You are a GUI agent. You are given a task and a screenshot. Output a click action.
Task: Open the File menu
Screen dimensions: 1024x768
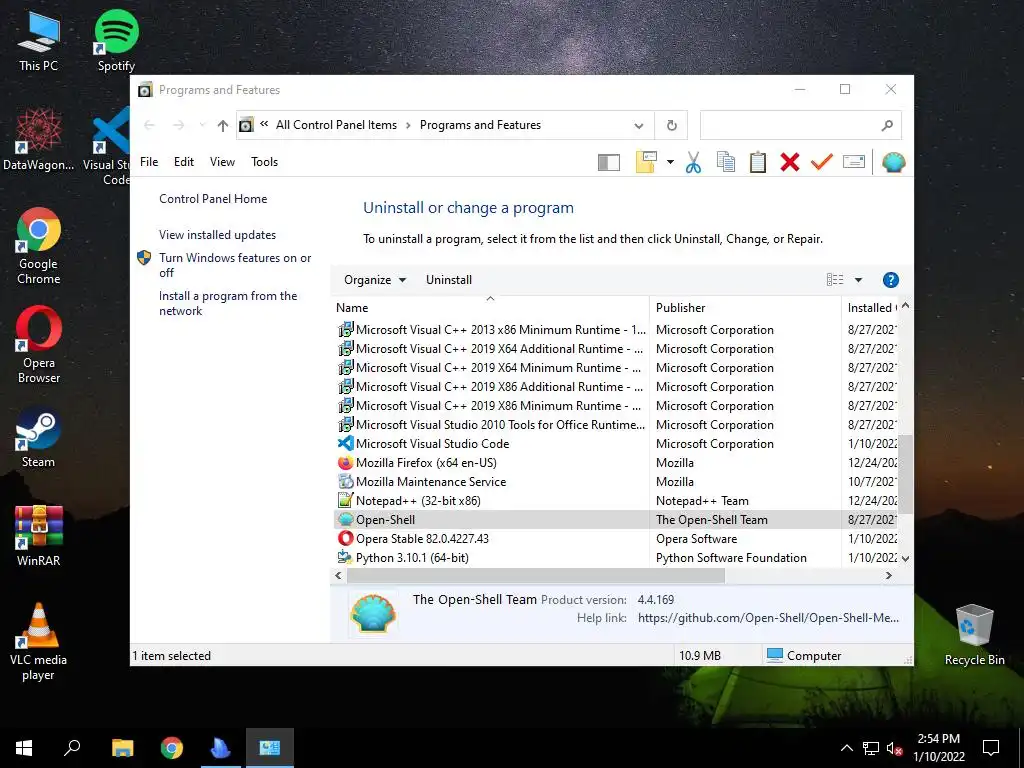(x=149, y=162)
